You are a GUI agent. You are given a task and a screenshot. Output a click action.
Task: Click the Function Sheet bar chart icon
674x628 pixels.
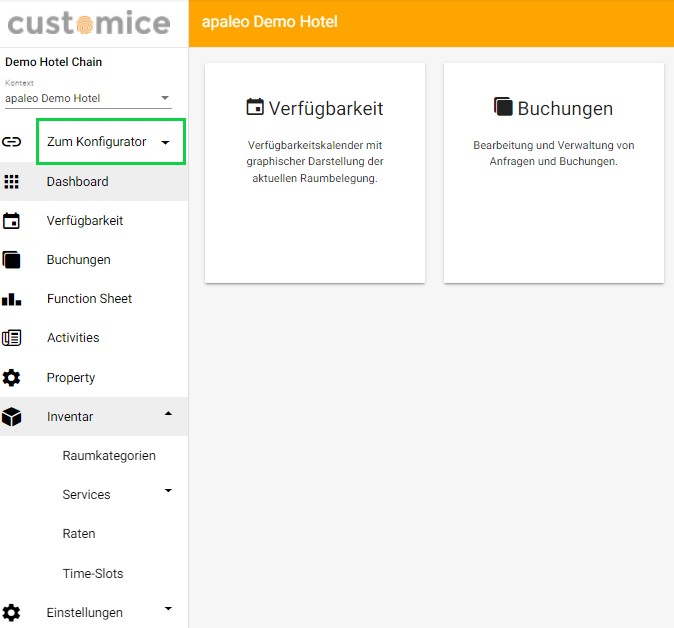click(x=12, y=299)
